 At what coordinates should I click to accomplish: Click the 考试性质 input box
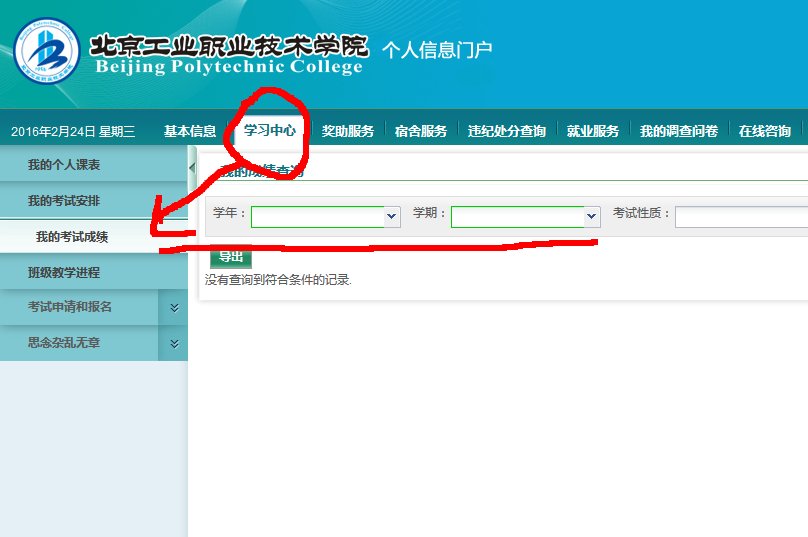(x=742, y=216)
